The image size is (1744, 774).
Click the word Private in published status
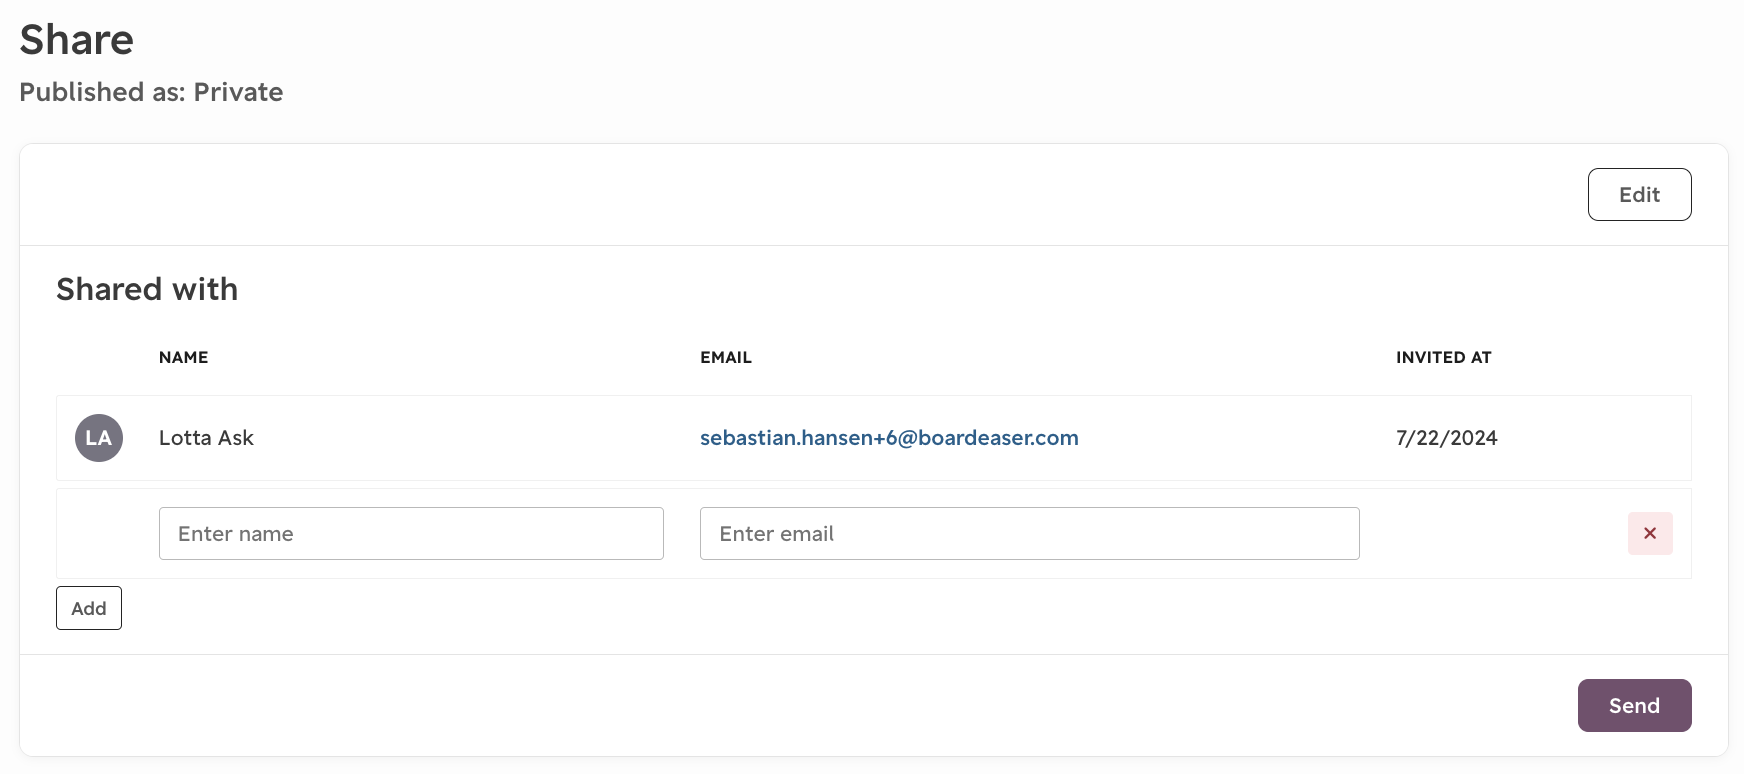pyautogui.click(x=238, y=92)
